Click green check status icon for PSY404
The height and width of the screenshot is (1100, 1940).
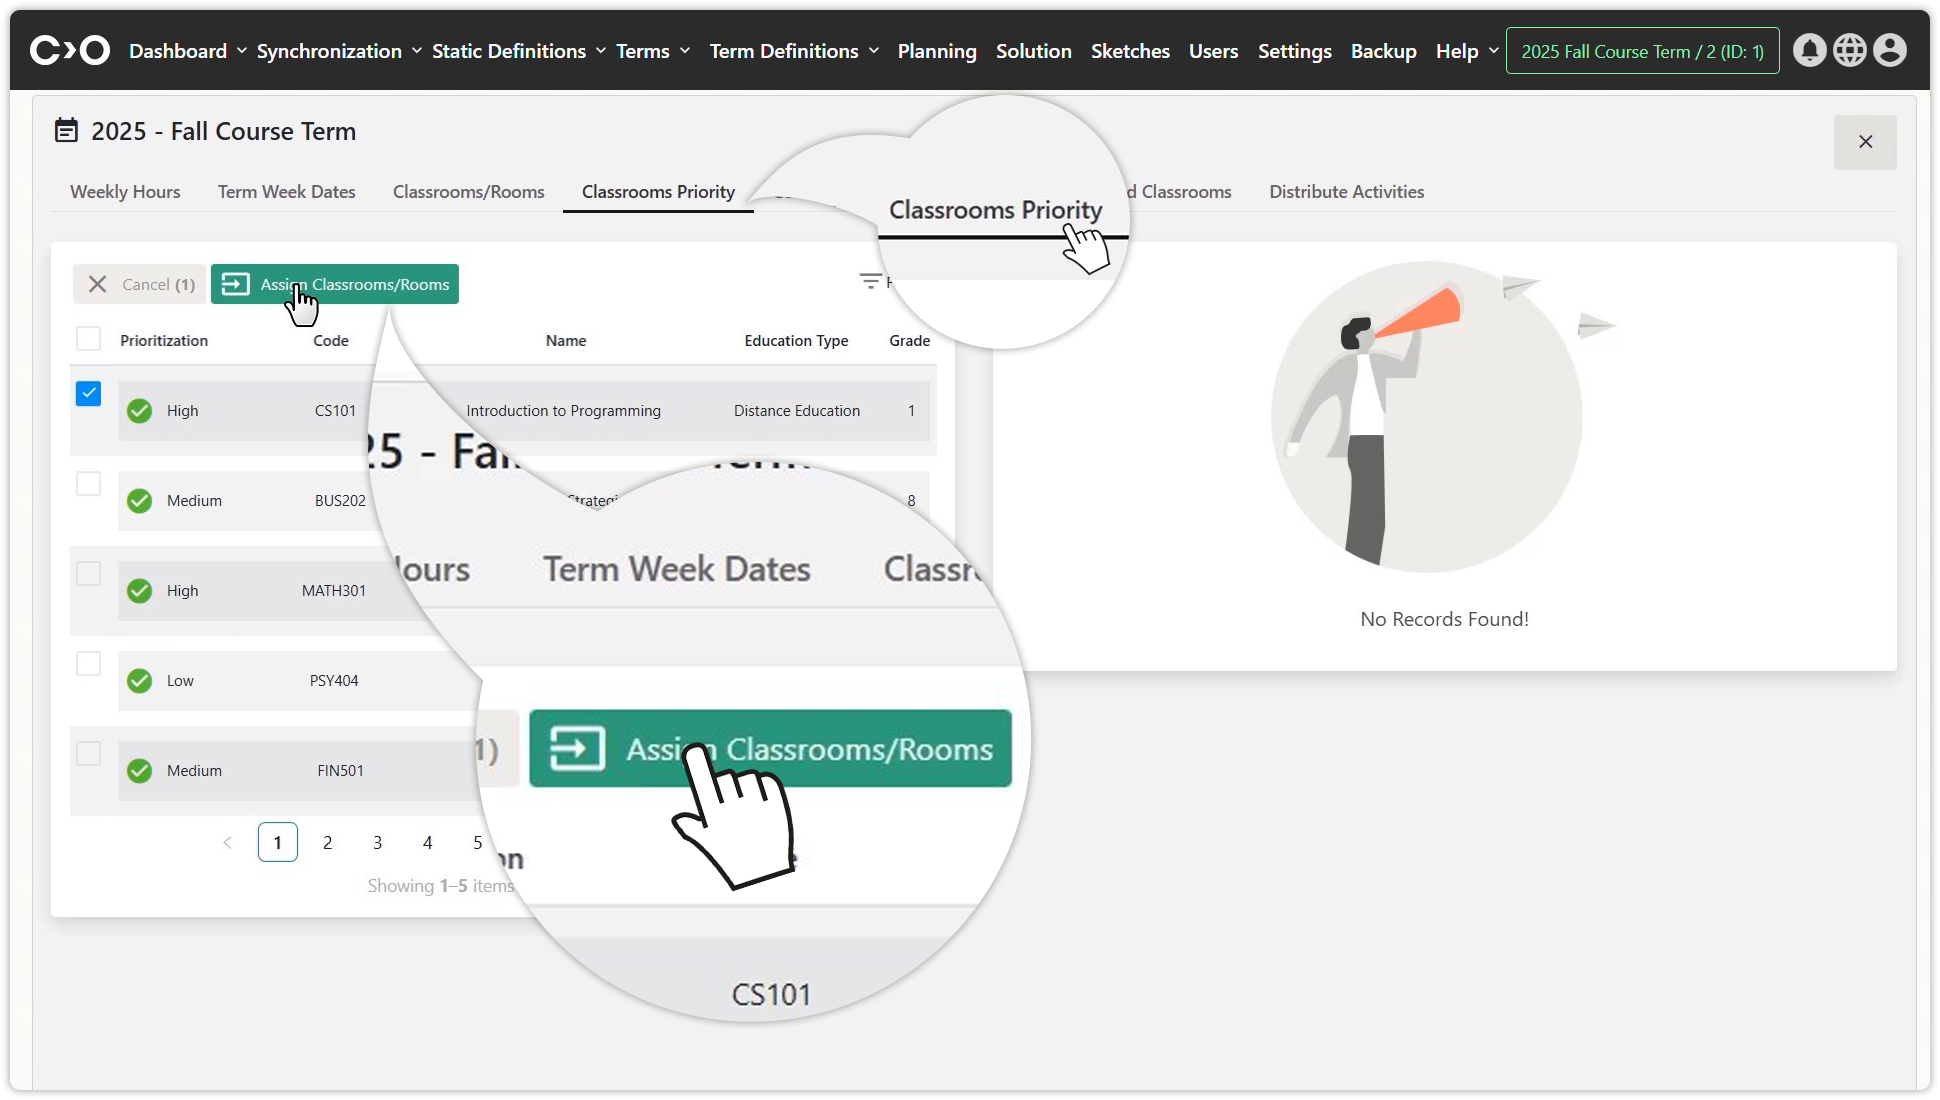tap(140, 681)
